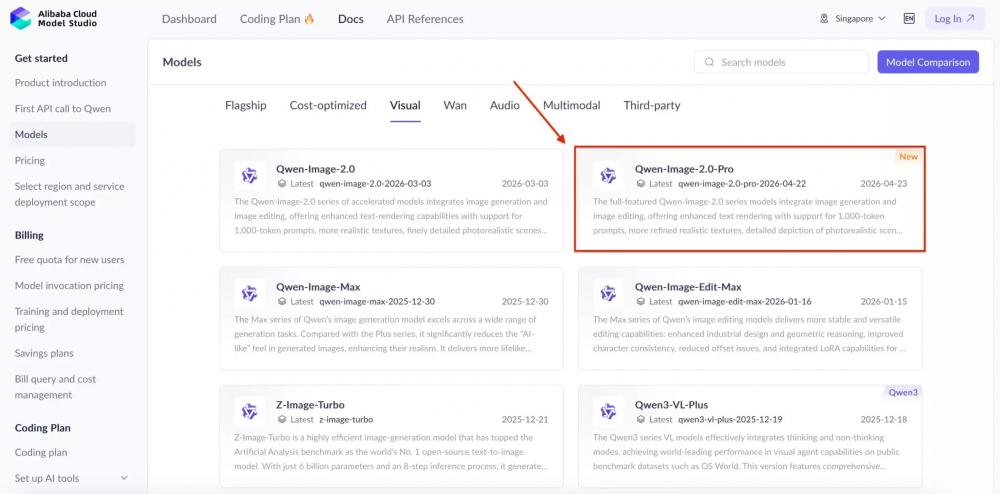The height and width of the screenshot is (494, 1000).
Task: Click the Qwen3-VL-Plus model logo icon
Action: click(x=608, y=411)
